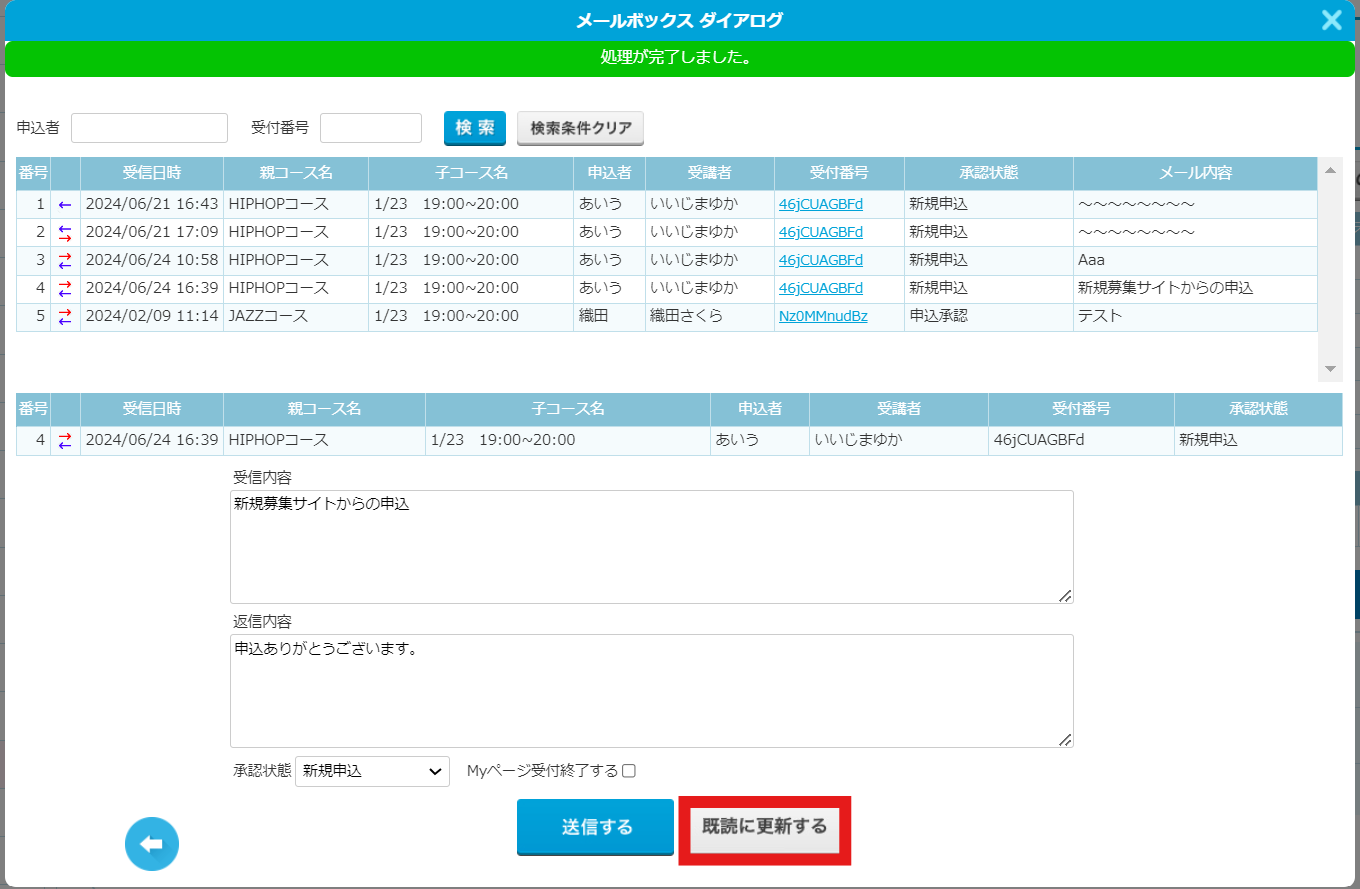Click arrow icon in row 4 of upper table

[65, 288]
